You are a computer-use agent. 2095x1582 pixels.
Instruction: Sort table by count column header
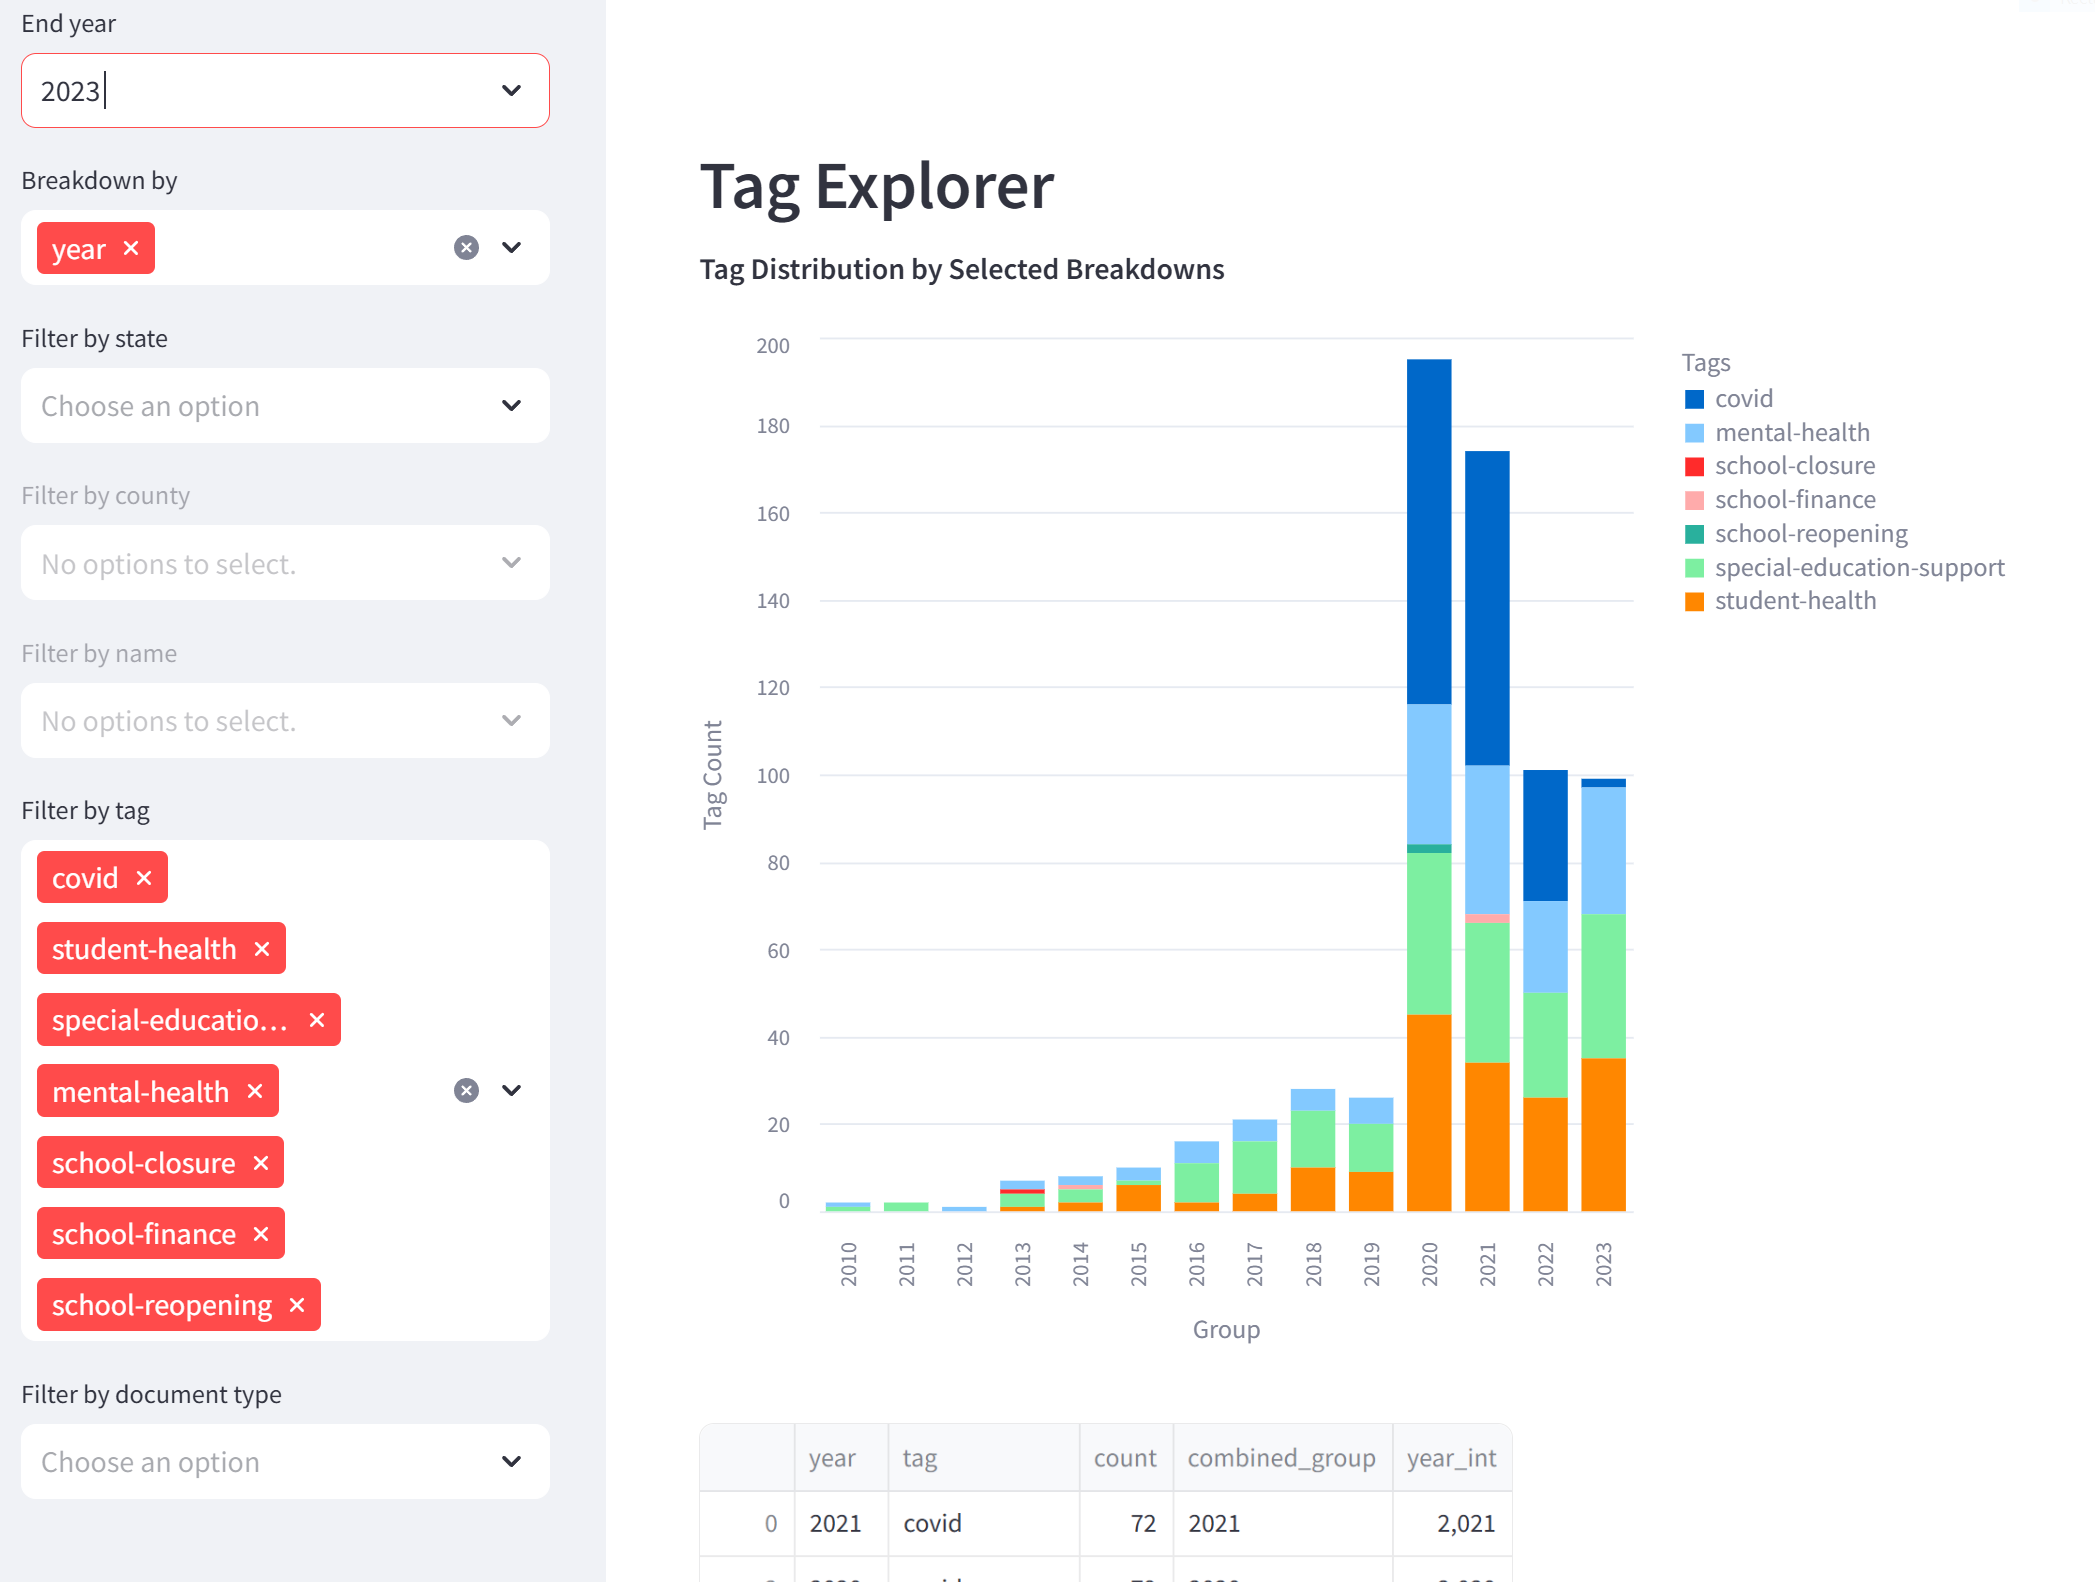1124,1458
